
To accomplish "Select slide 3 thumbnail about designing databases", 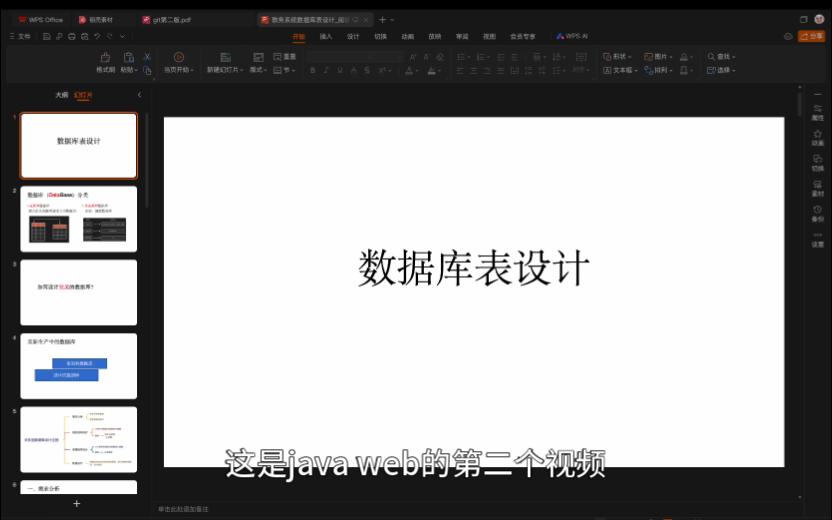I will tap(79, 292).
